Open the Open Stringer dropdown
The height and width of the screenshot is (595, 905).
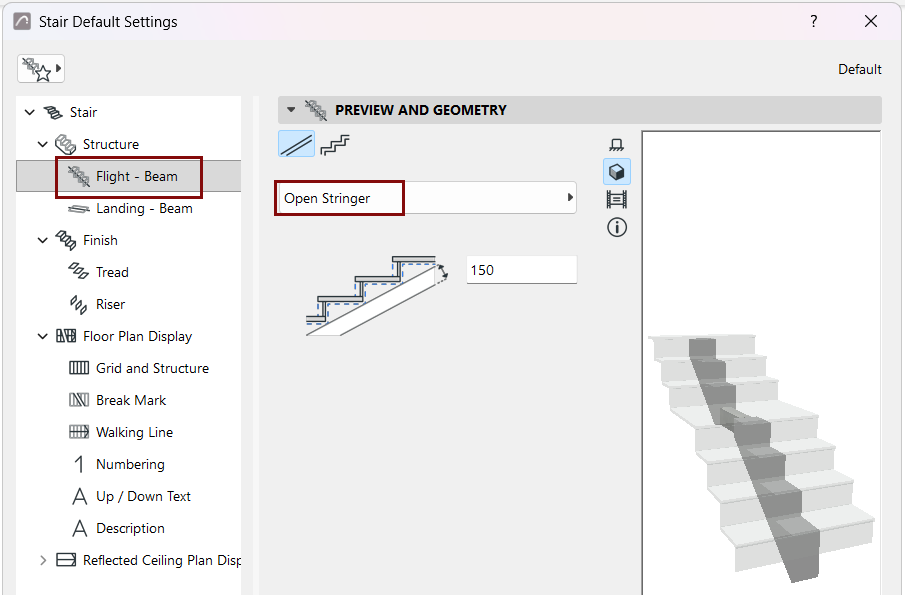click(425, 198)
